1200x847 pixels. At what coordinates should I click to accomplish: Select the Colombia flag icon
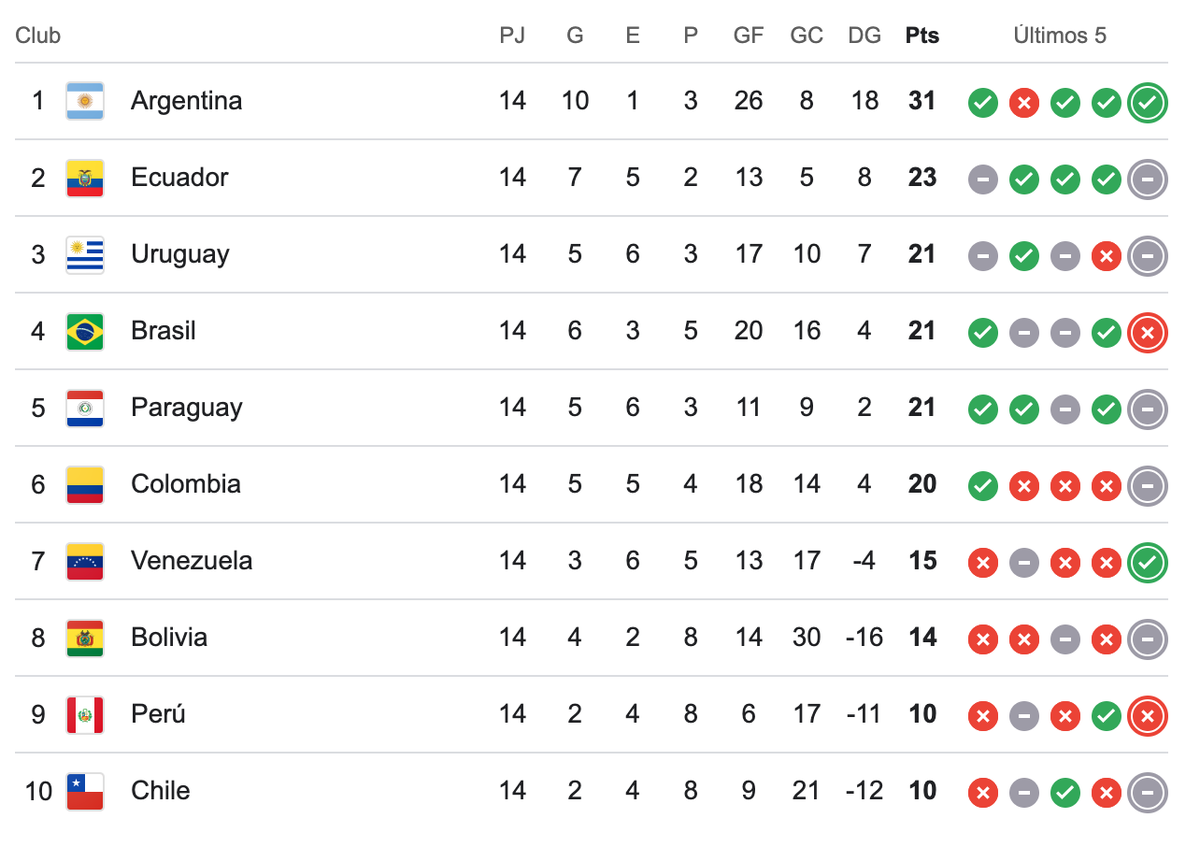pos(85,485)
